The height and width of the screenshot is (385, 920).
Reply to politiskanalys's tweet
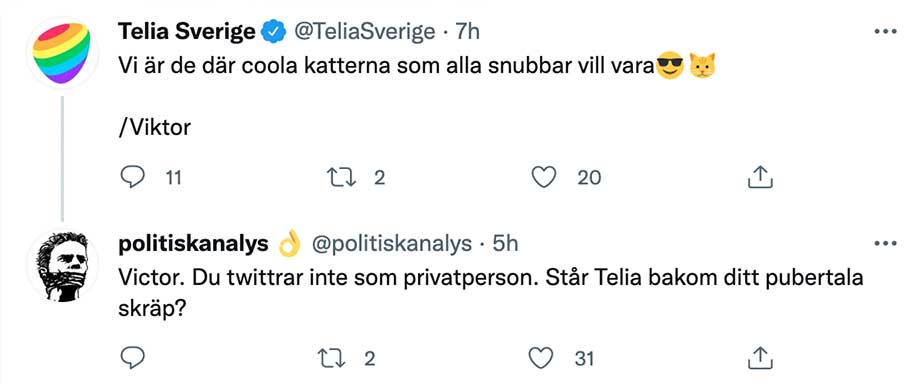[133, 357]
